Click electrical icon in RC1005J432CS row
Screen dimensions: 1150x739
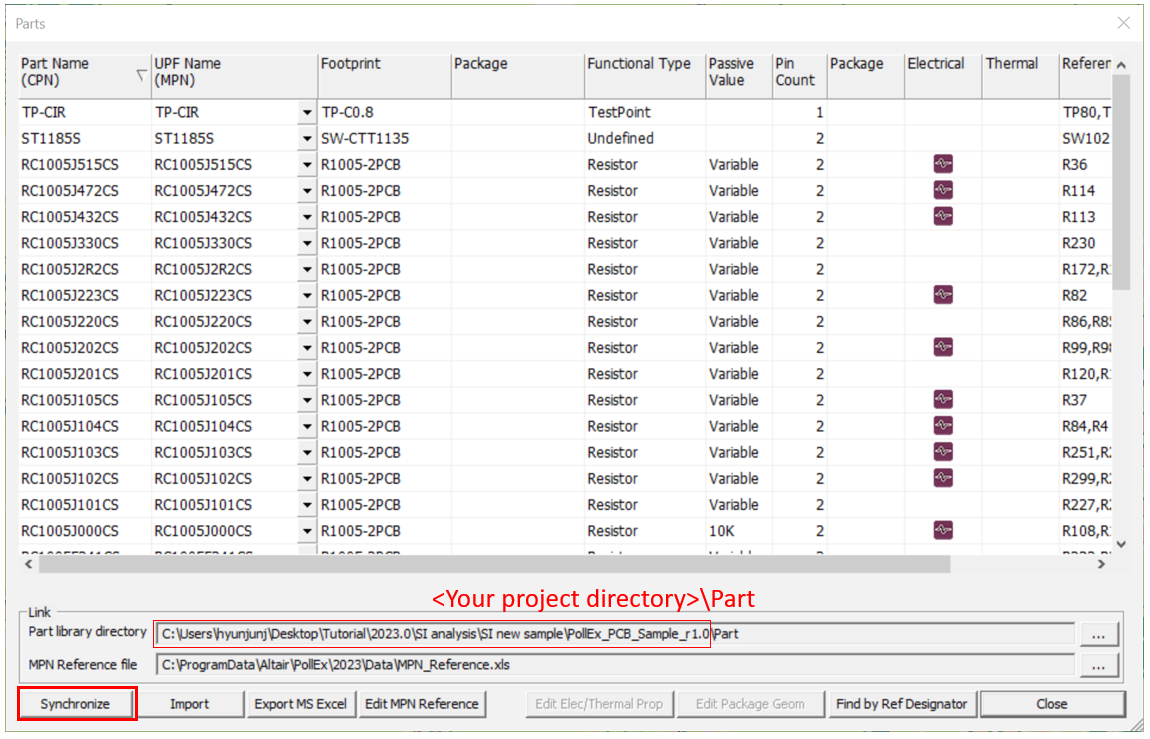point(942,217)
